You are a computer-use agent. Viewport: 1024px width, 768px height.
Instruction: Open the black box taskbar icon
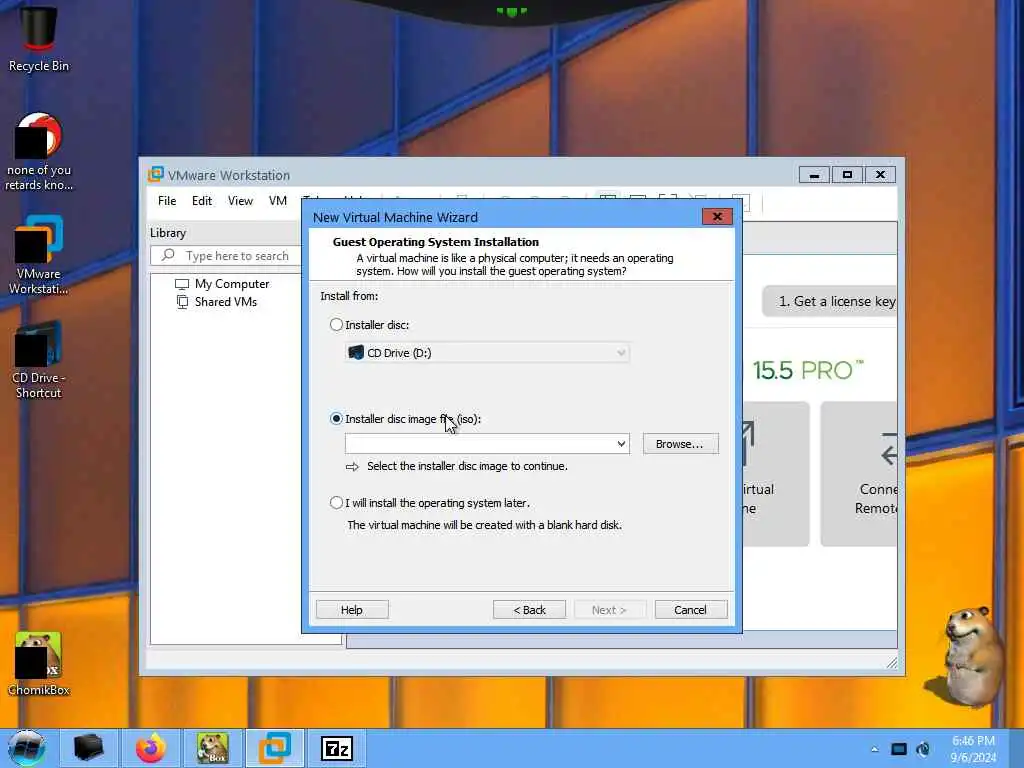pyautogui.click(x=88, y=748)
